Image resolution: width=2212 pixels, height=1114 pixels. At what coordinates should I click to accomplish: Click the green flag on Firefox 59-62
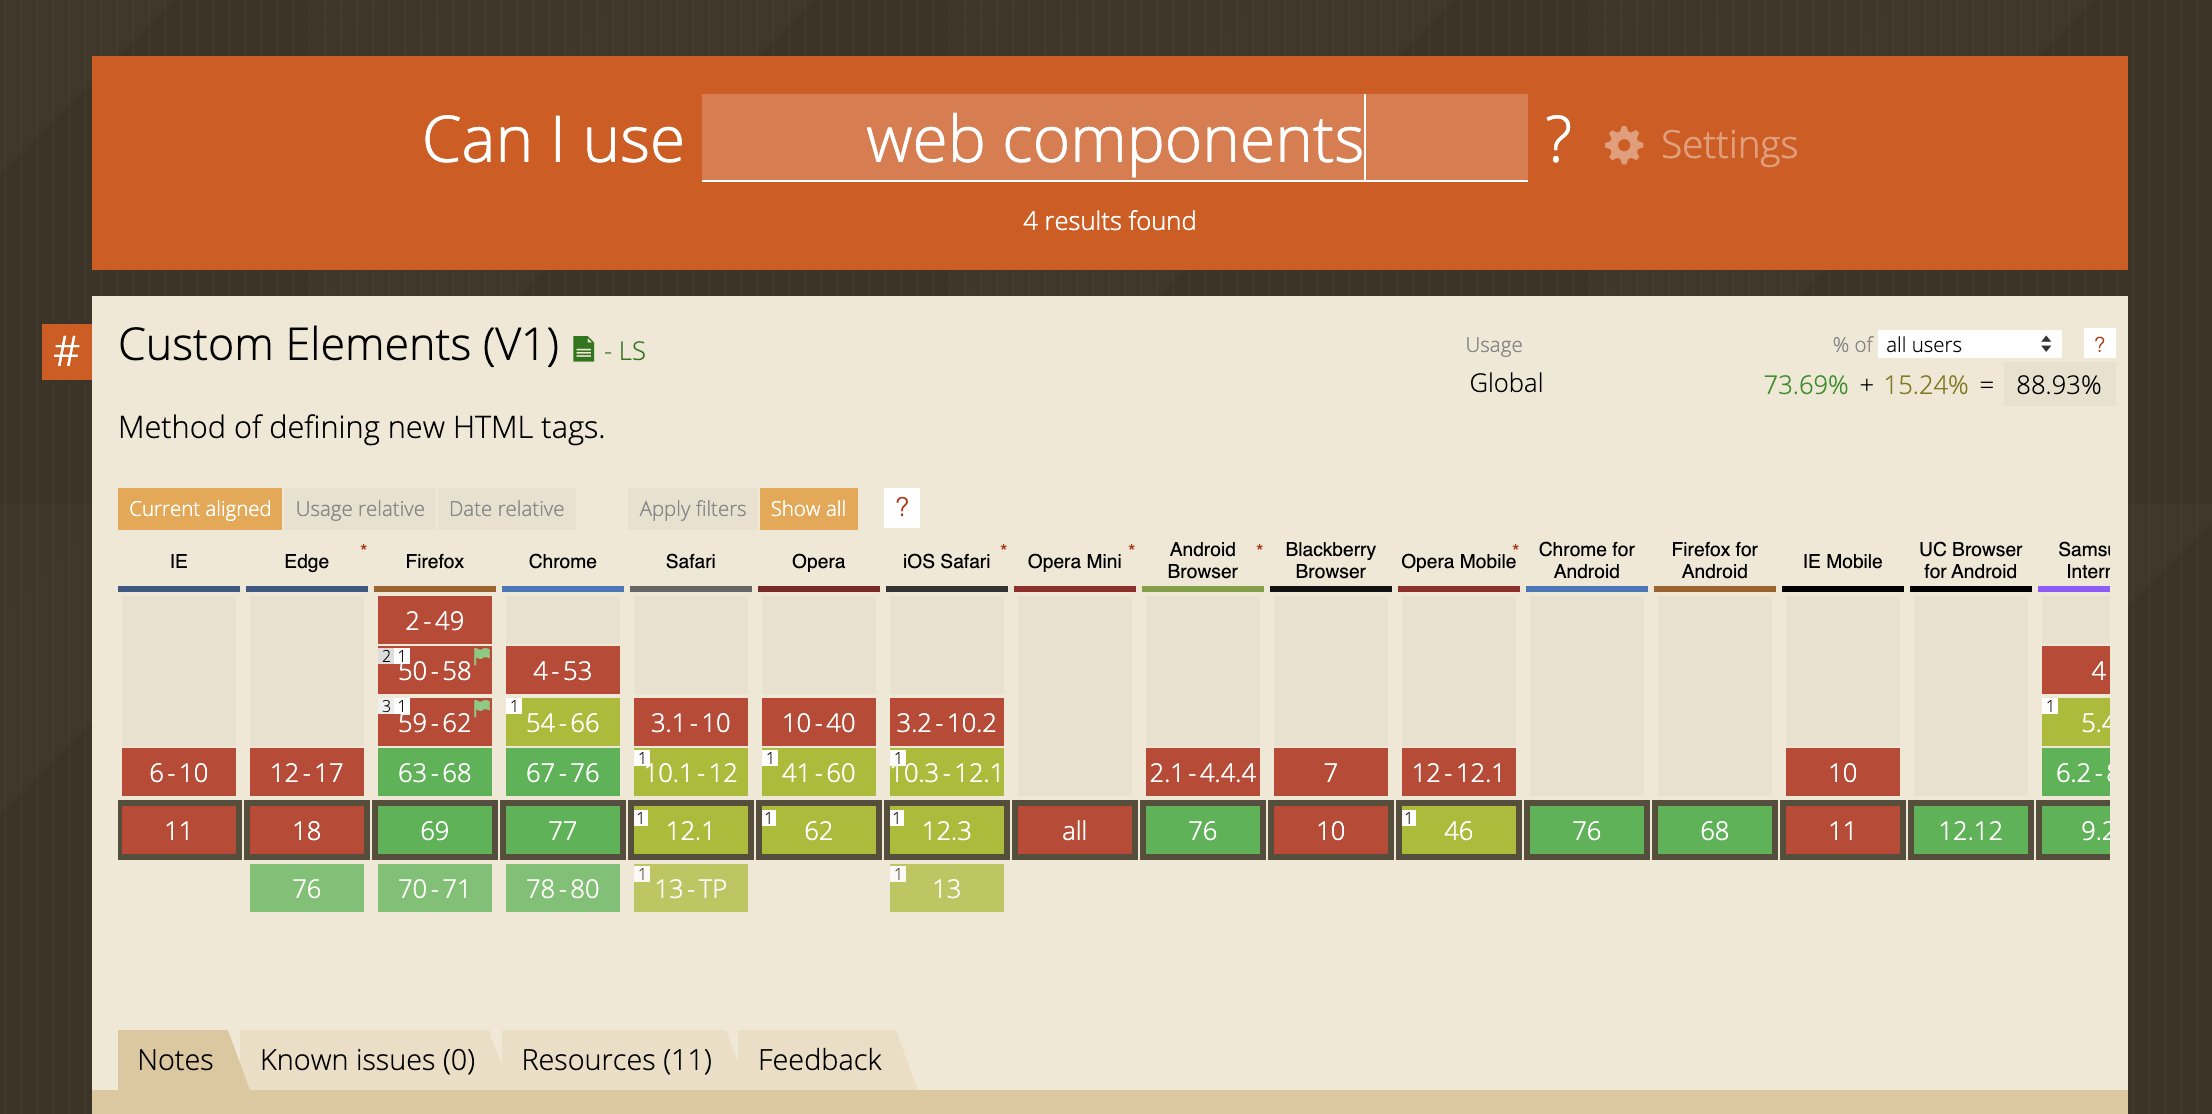click(x=482, y=706)
